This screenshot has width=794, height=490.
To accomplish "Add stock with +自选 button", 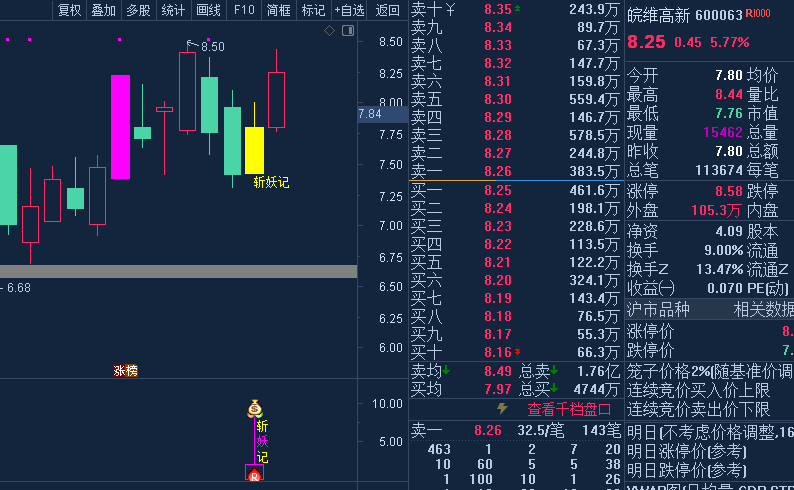I will click(x=349, y=10).
